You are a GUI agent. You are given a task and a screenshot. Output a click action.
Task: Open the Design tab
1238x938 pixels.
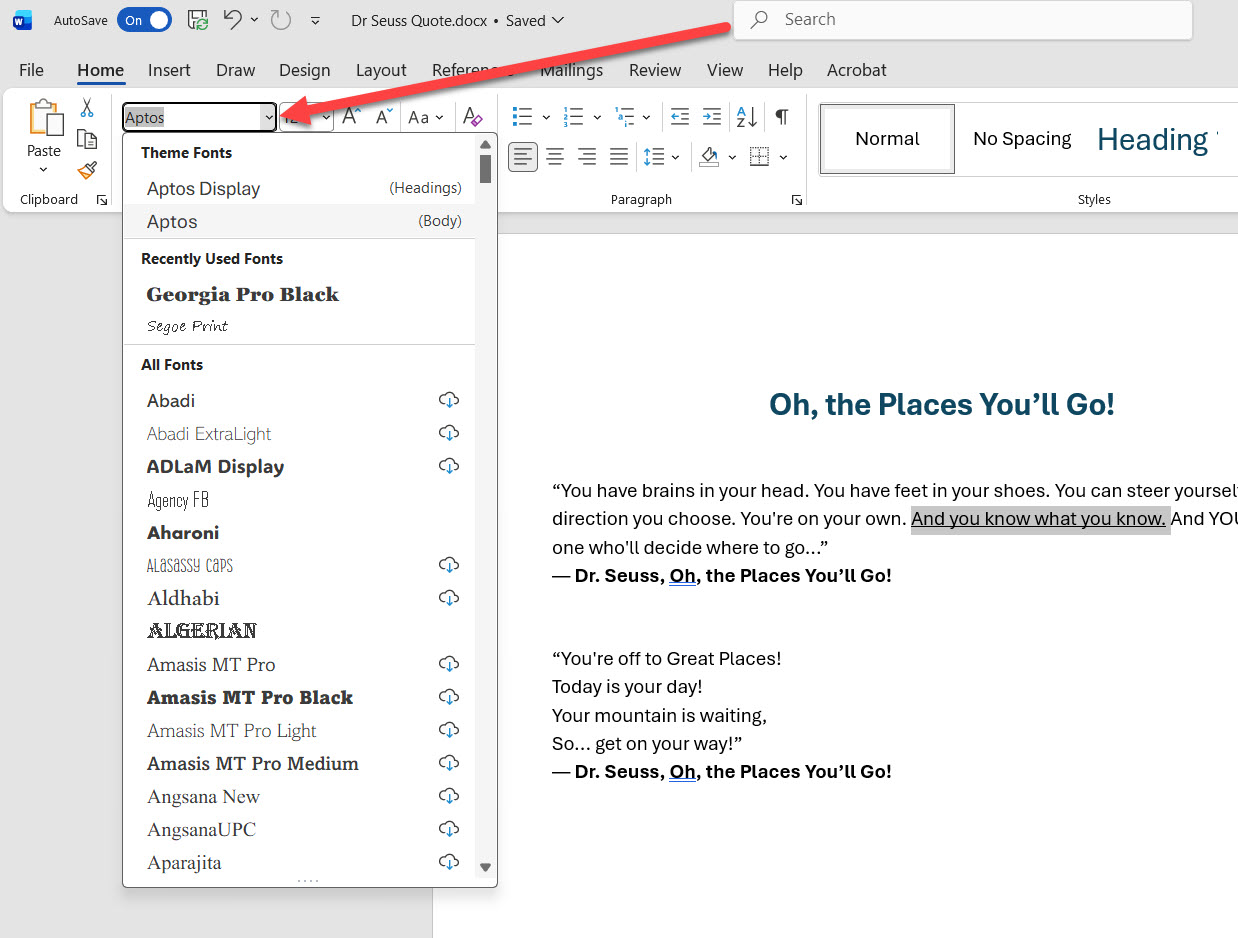(x=305, y=70)
